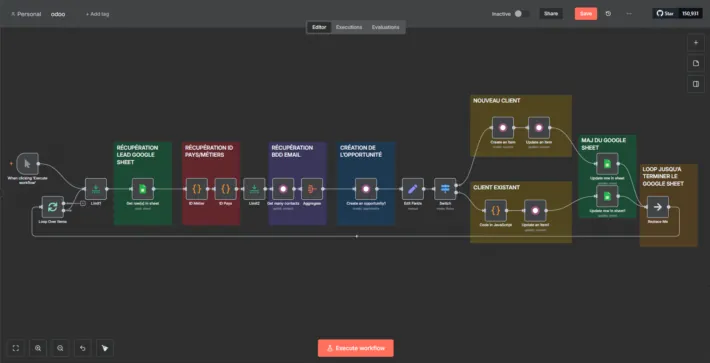Click the odoo workflow name
710x363 pixels.
click(x=58, y=14)
